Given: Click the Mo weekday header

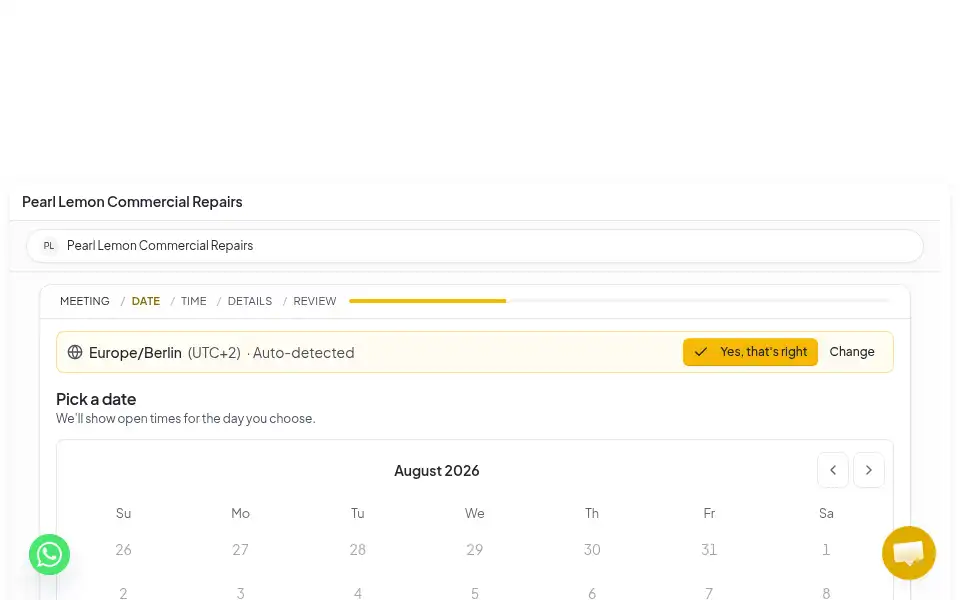Looking at the screenshot, I should [240, 513].
